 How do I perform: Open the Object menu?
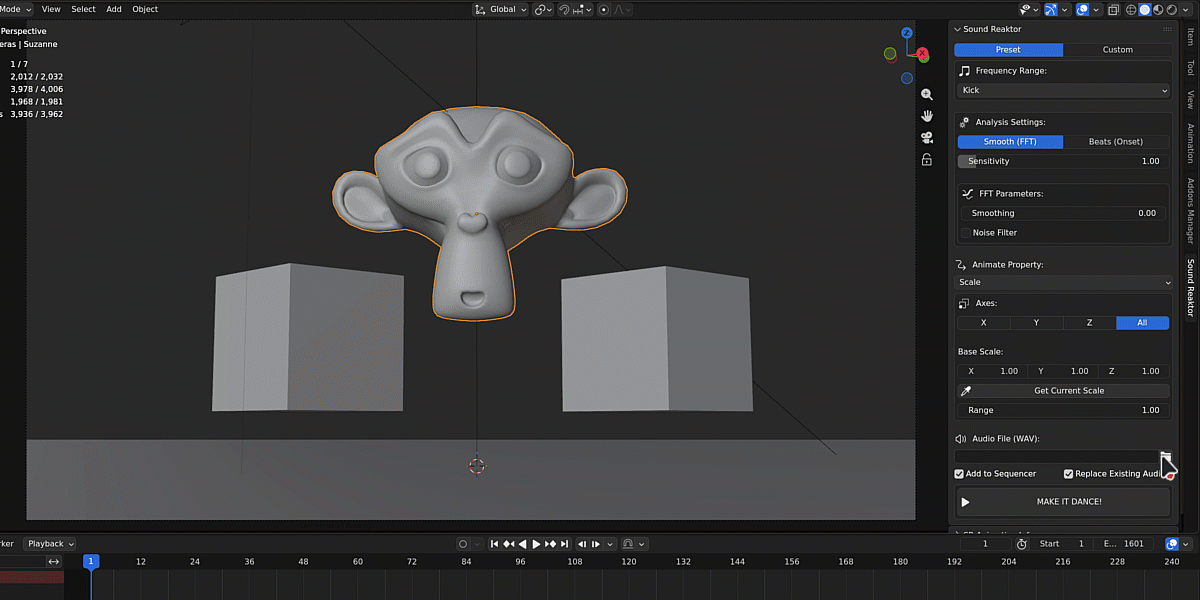pyautogui.click(x=145, y=9)
